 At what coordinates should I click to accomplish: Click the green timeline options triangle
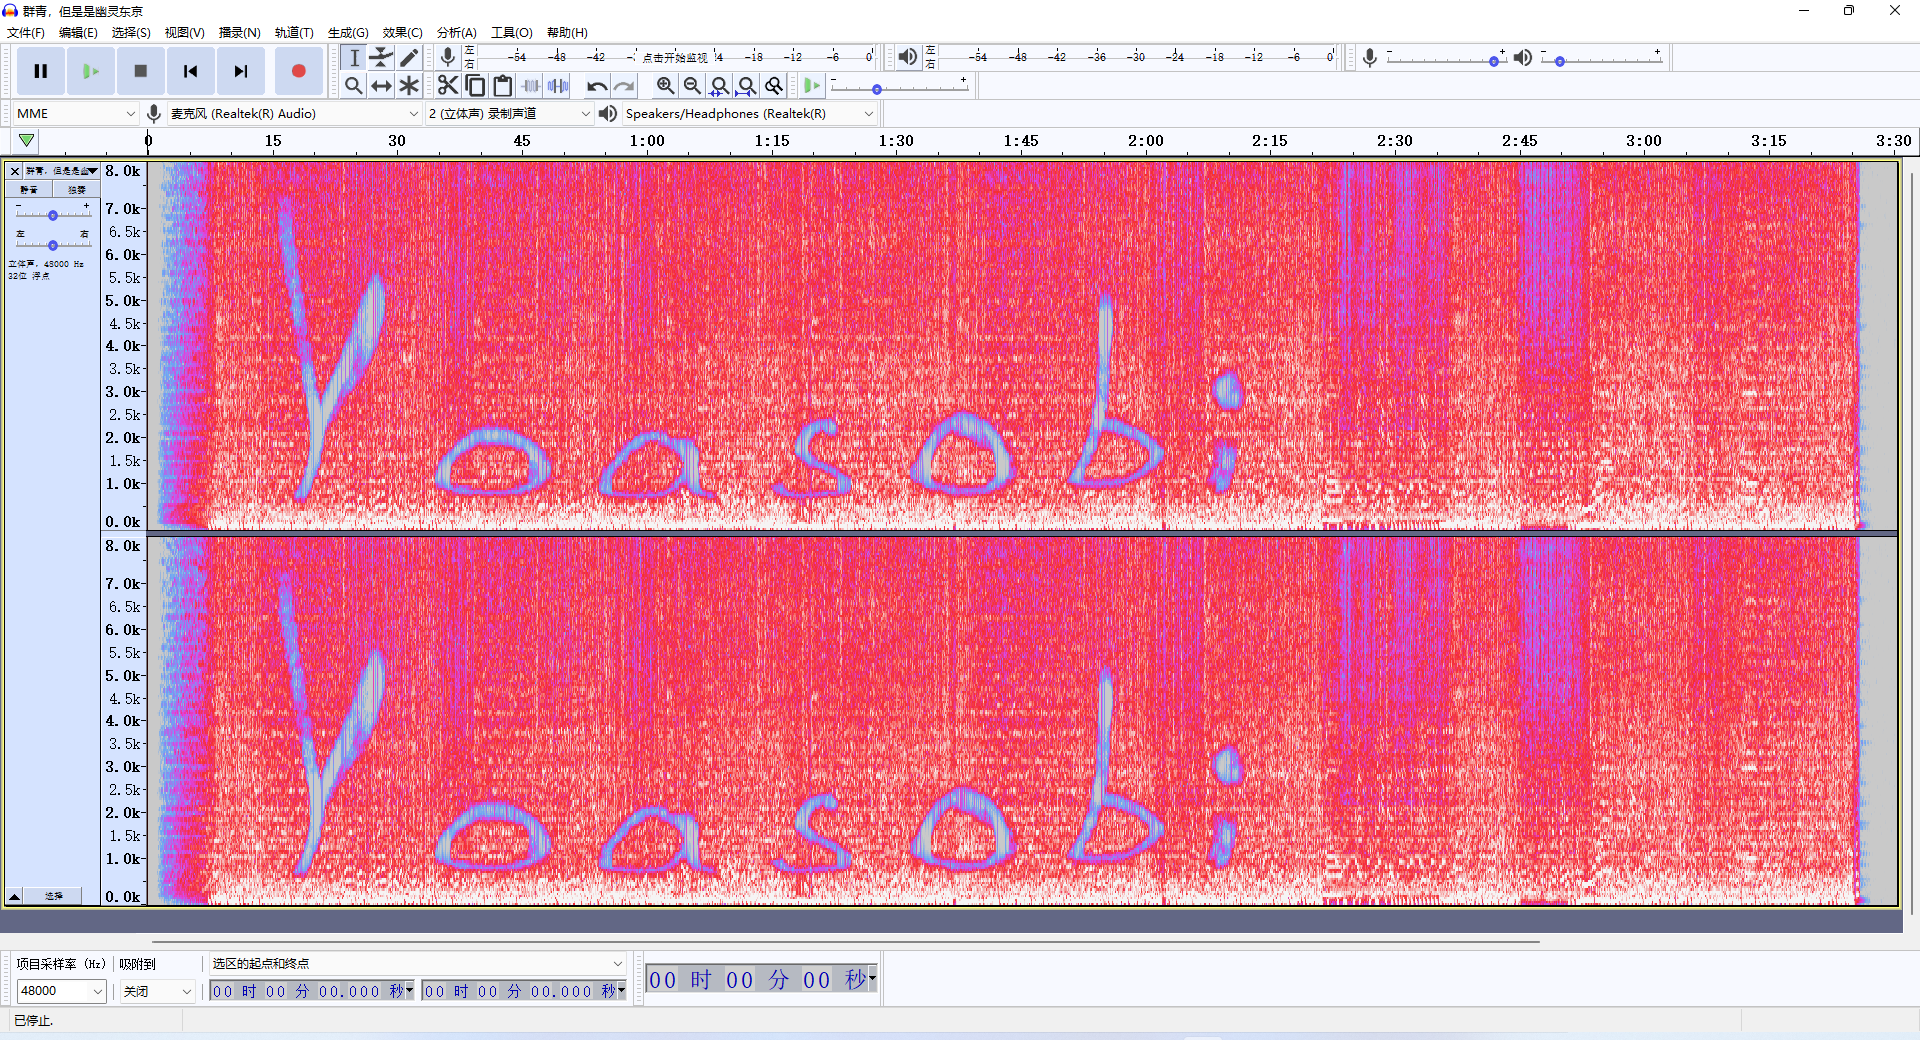(27, 141)
